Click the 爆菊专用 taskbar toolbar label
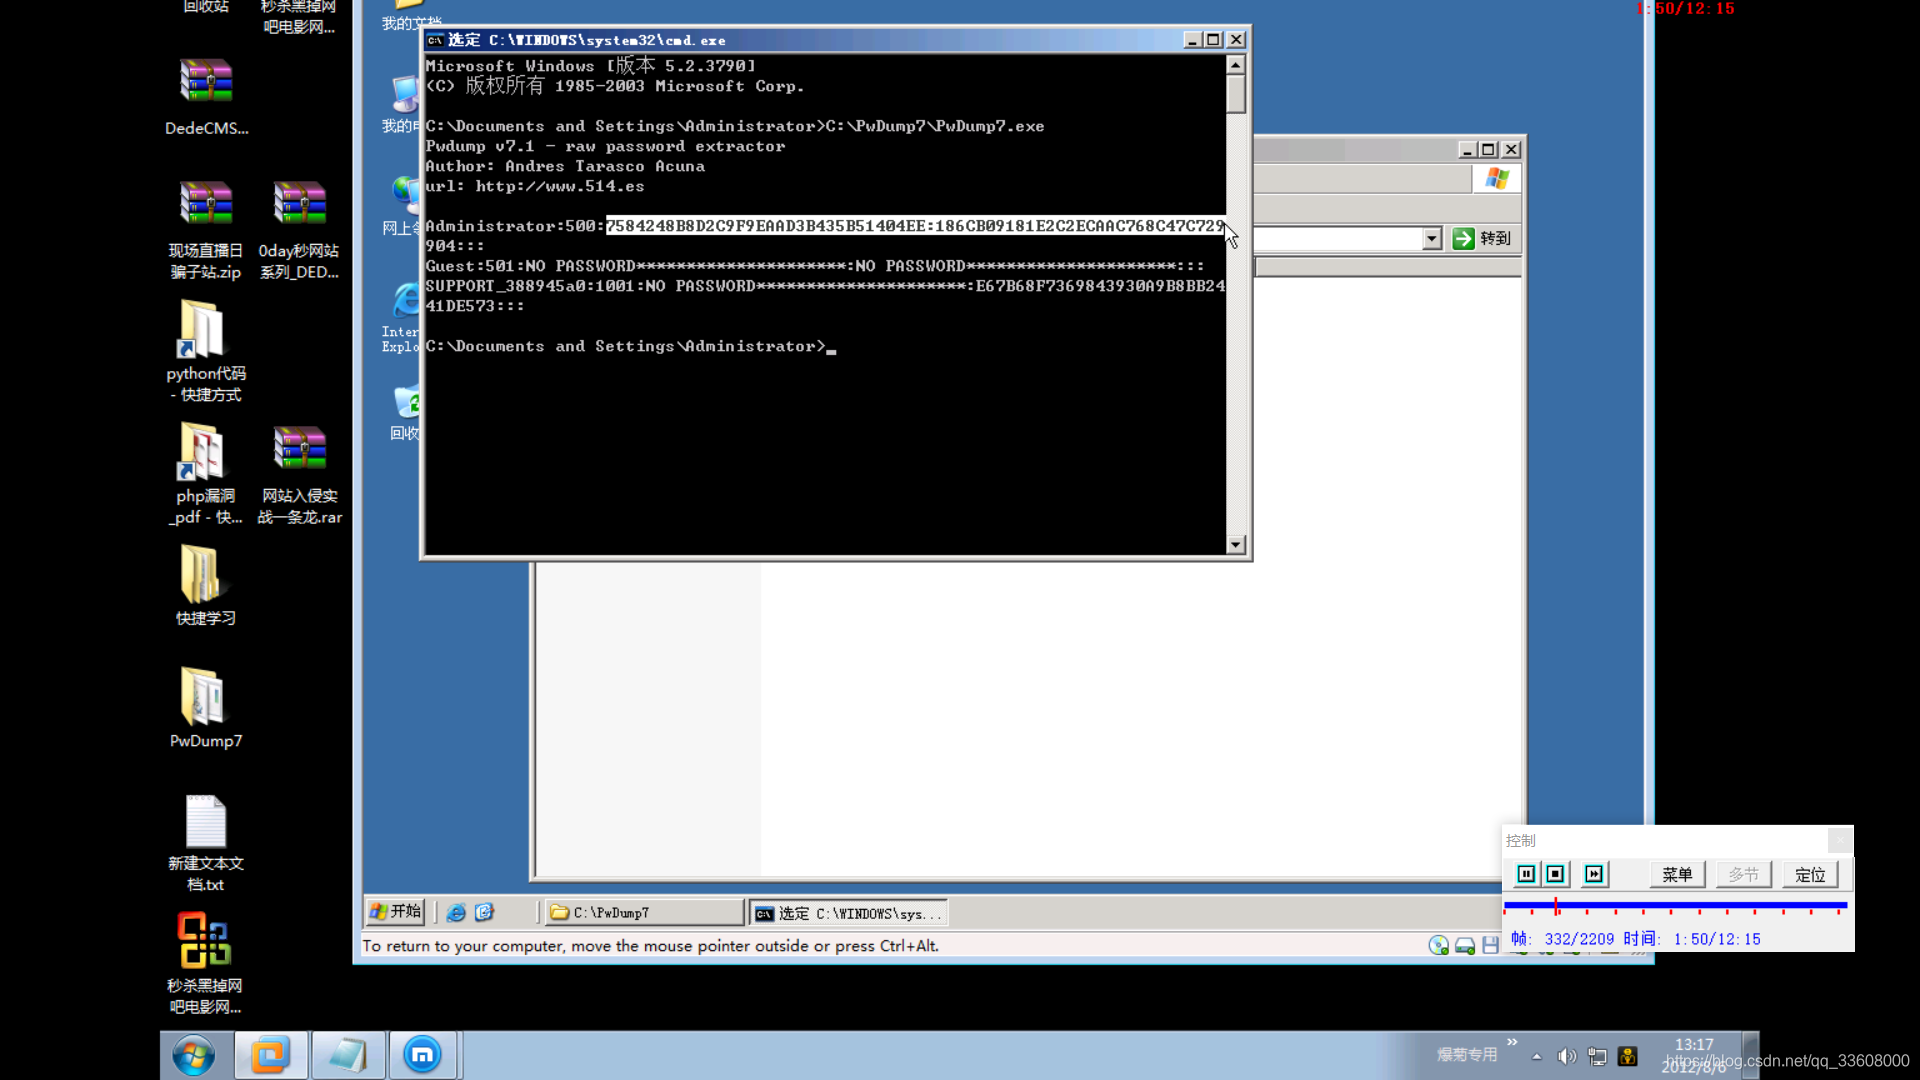1920x1080 pixels. [1467, 1055]
